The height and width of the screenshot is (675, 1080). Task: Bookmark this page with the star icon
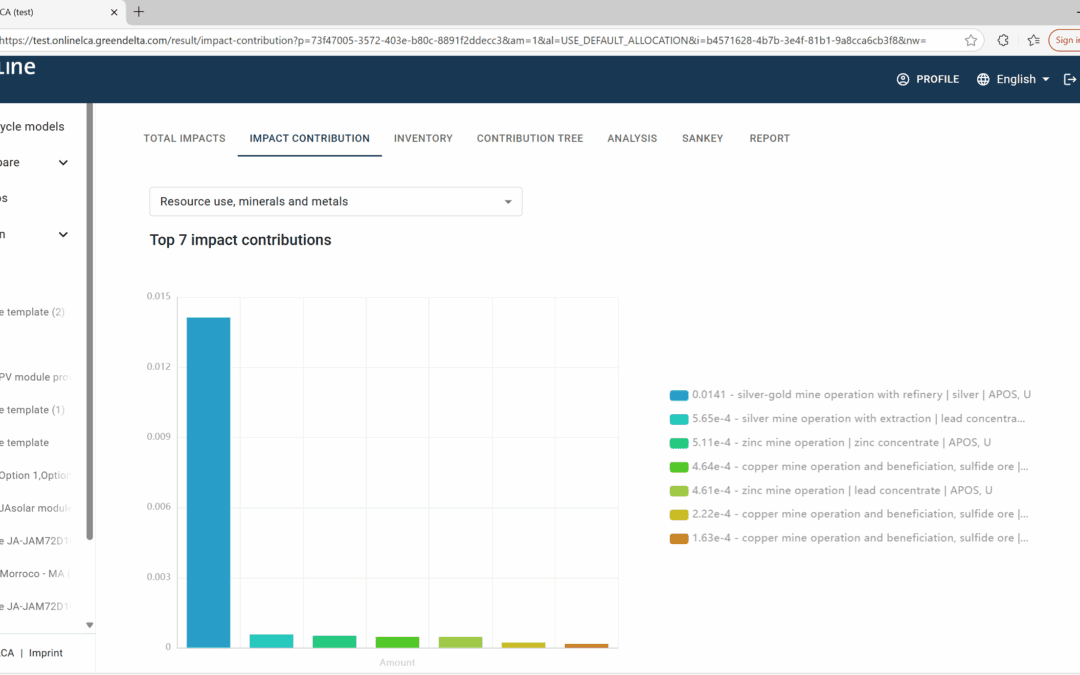click(971, 40)
